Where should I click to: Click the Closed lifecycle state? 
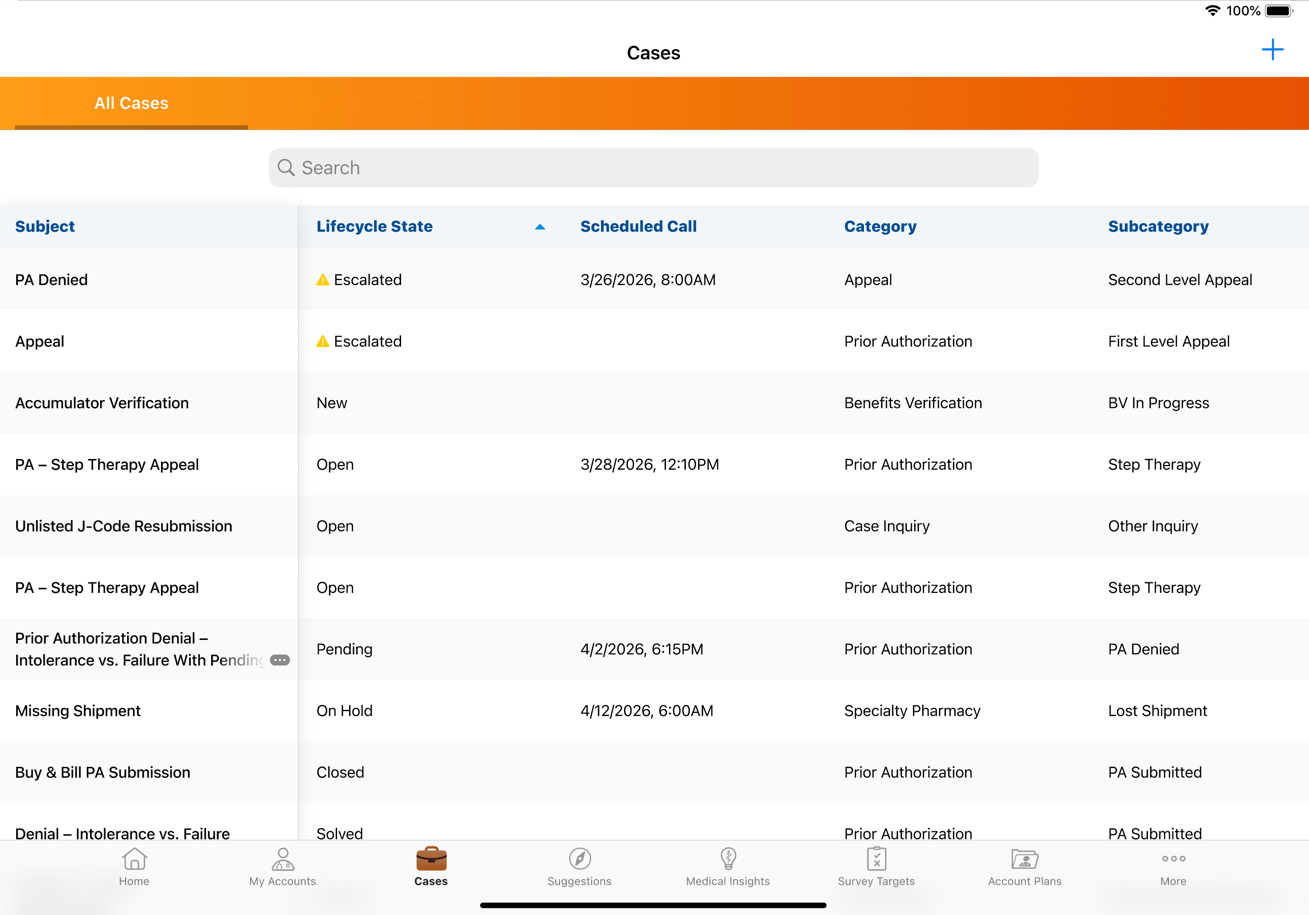click(x=340, y=773)
